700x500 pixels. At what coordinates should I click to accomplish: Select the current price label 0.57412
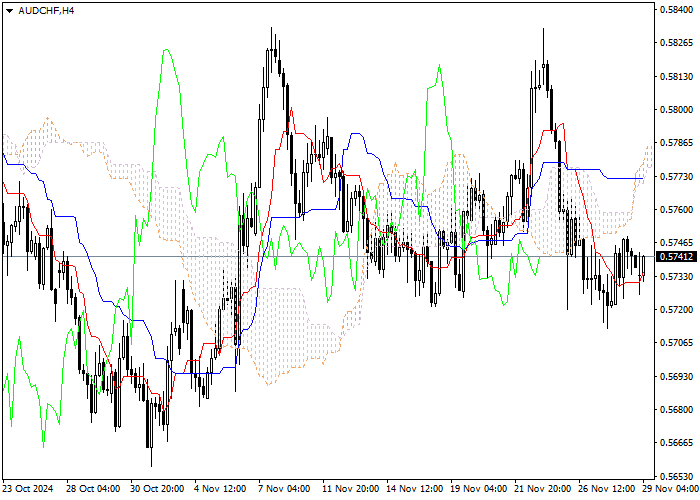(x=676, y=257)
